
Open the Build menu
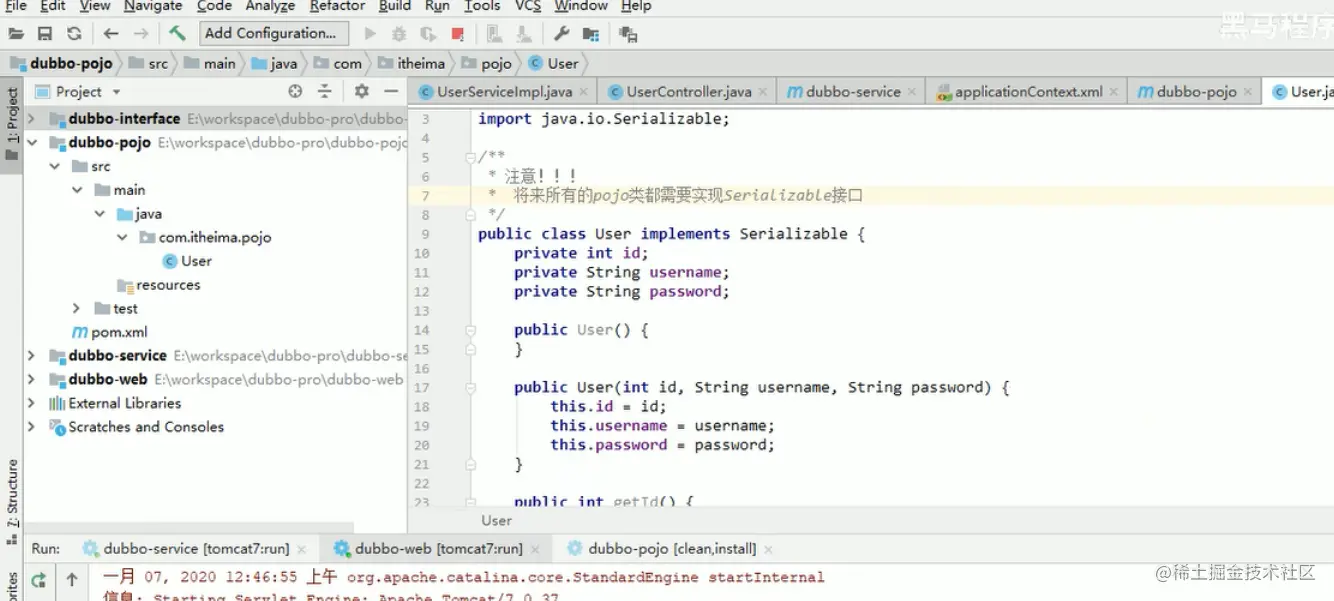[x=395, y=6]
